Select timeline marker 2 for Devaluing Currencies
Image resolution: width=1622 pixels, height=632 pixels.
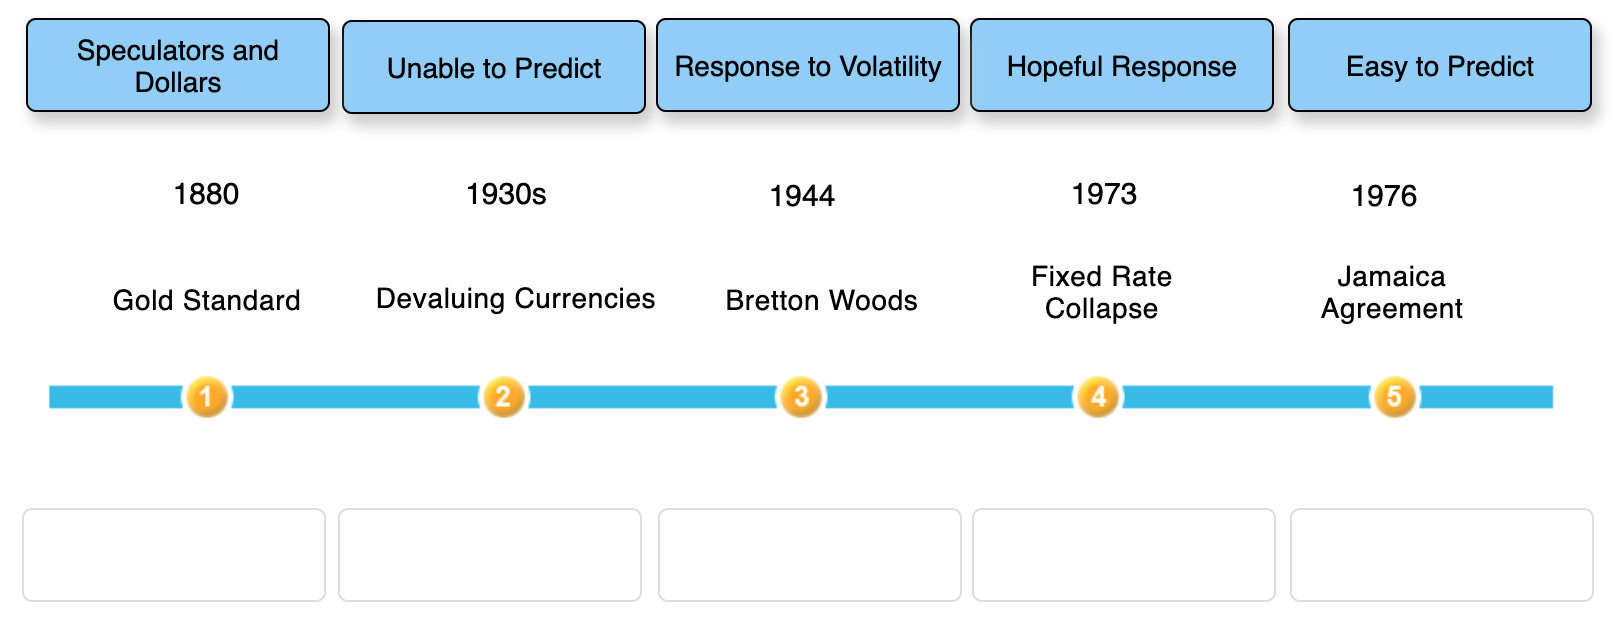pos(504,396)
